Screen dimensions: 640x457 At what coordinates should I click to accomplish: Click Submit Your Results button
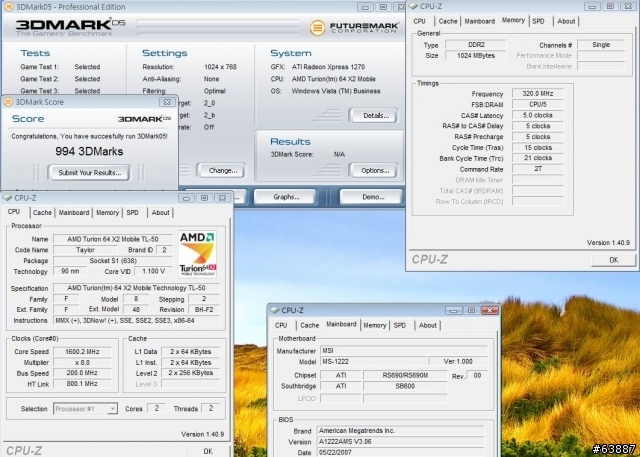(89, 173)
